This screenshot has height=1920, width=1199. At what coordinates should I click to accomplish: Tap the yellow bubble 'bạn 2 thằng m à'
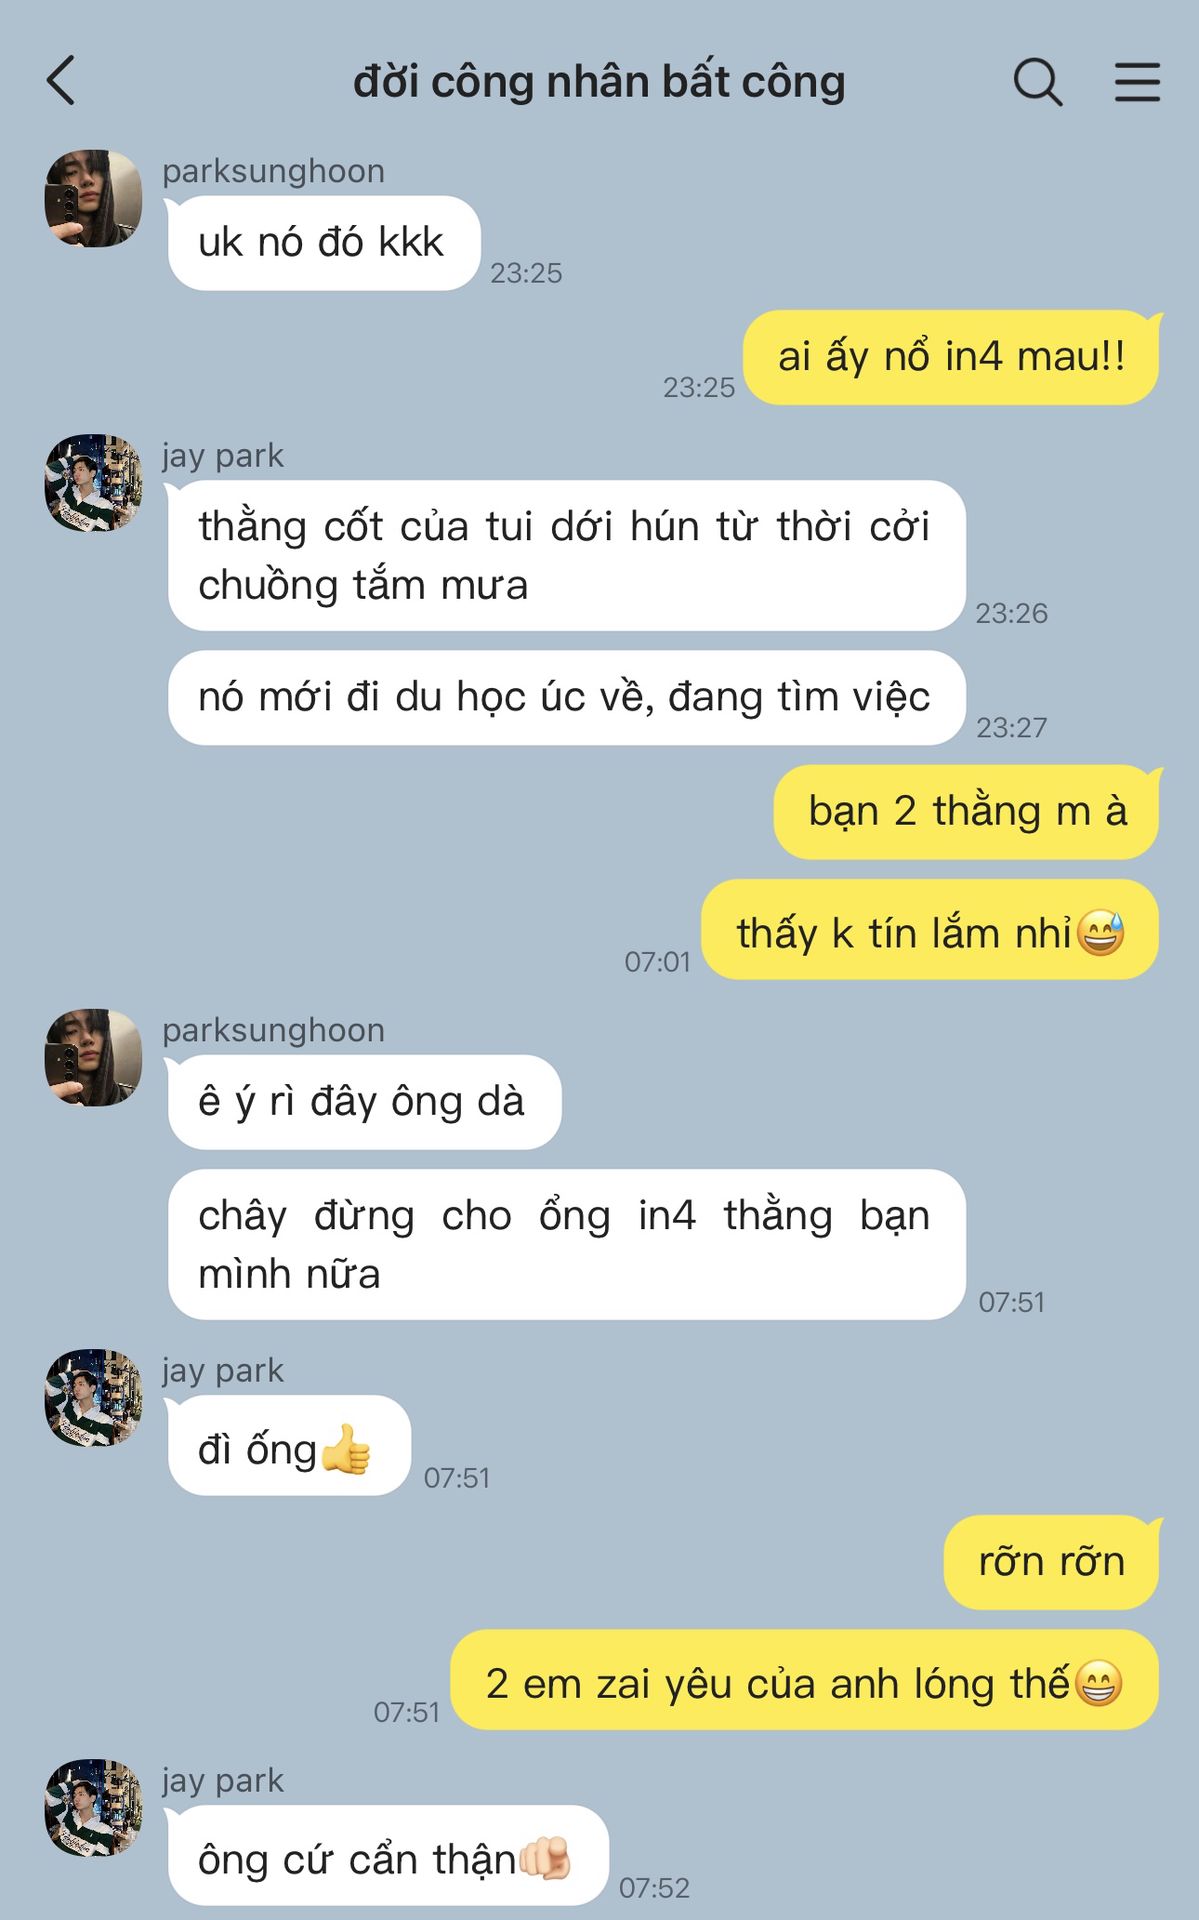click(x=967, y=812)
